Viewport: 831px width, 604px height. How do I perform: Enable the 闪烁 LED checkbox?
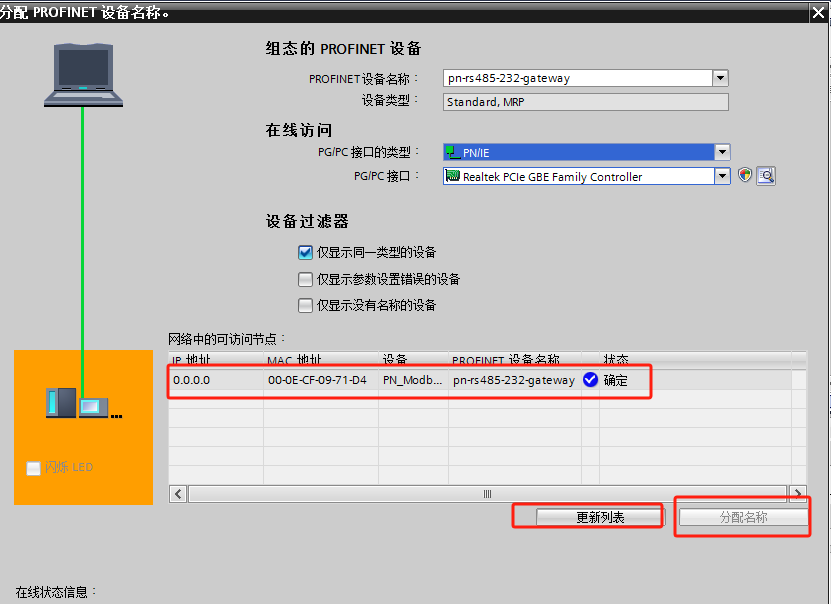[33, 468]
